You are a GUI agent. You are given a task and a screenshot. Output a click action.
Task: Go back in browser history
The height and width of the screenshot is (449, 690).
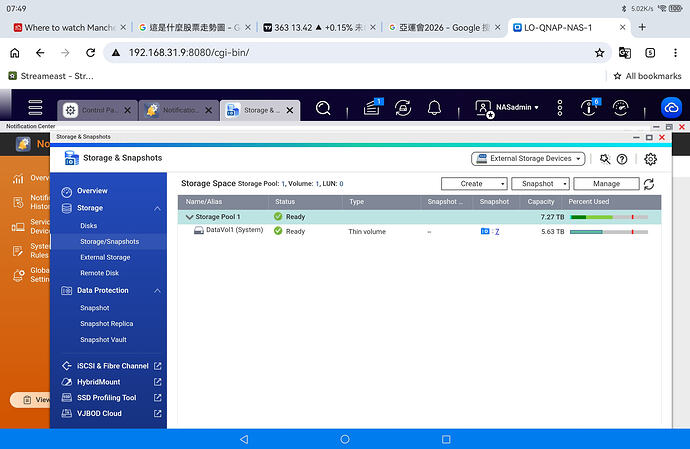pyautogui.click(x=40, y=53)
